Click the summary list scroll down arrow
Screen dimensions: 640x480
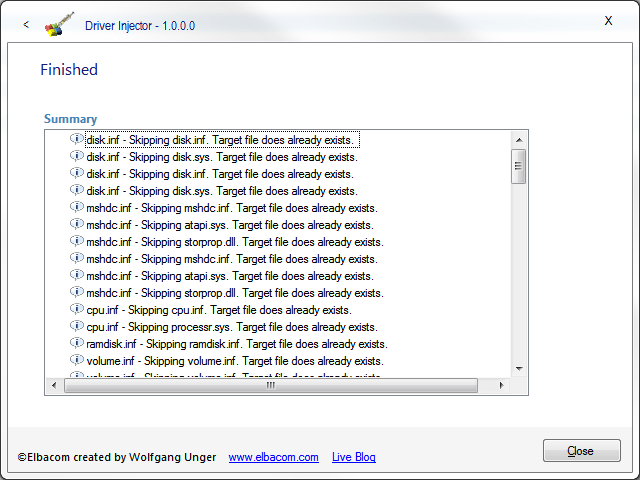click(519, 369)
